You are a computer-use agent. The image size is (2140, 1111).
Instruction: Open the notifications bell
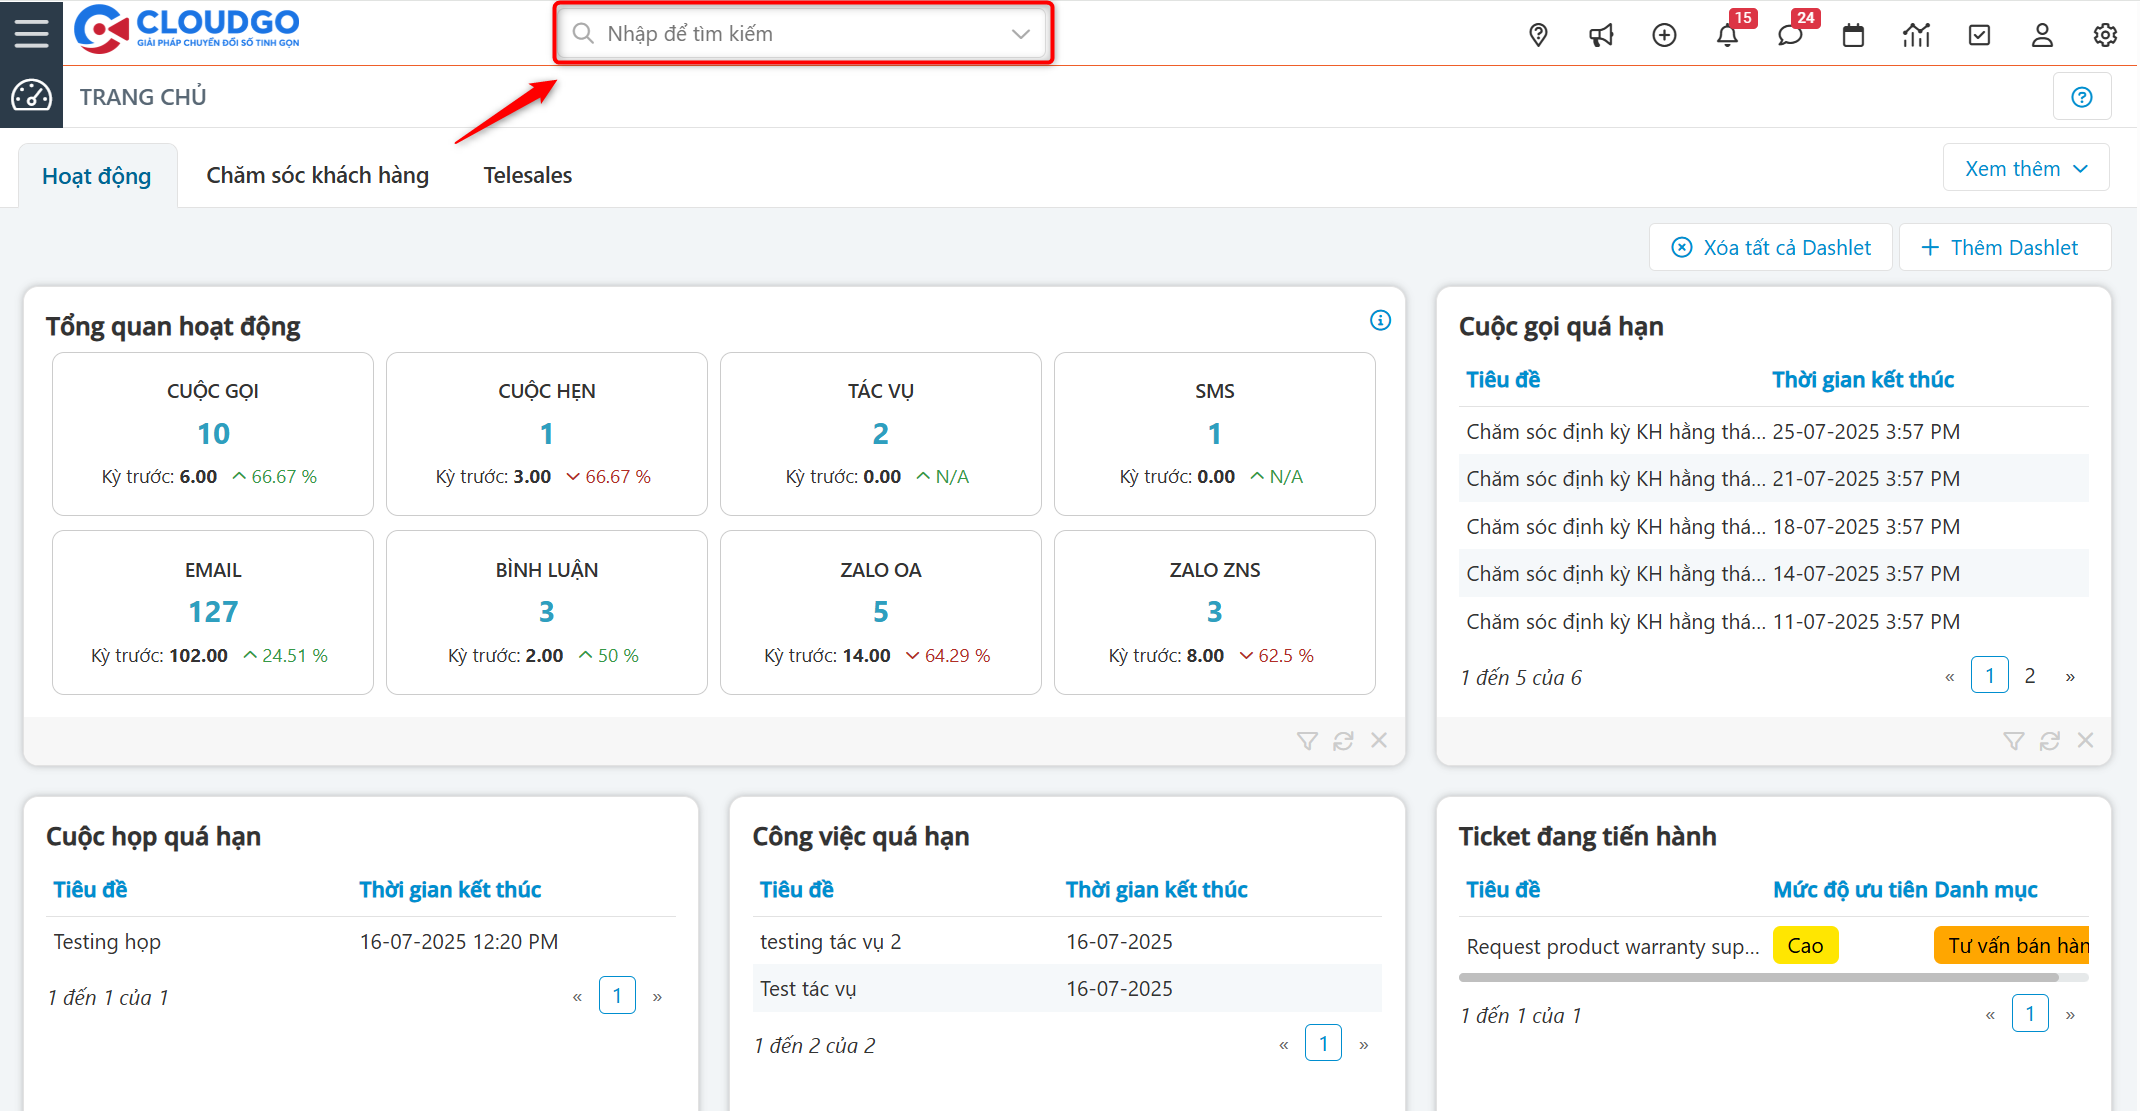tap(1727, 35)
